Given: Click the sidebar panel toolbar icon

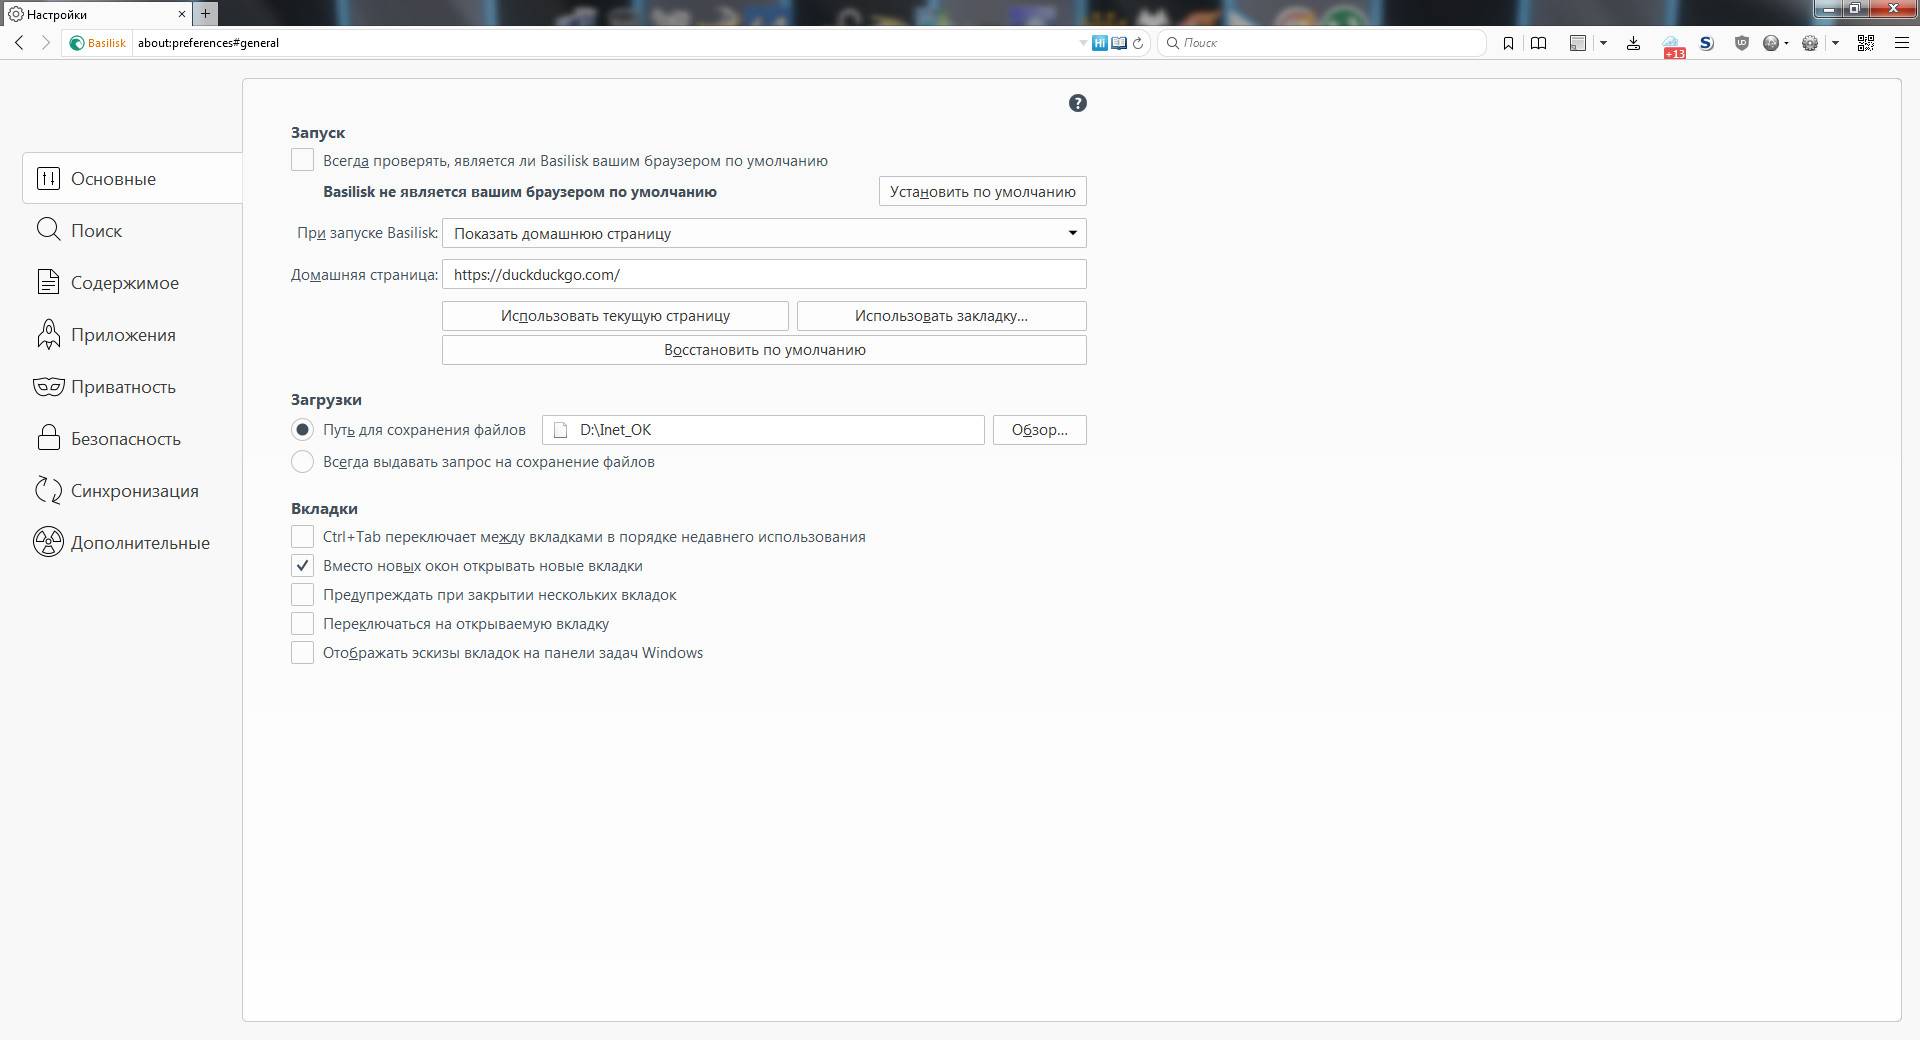Looking at the screenshot, I should [x=1578, y=43].
